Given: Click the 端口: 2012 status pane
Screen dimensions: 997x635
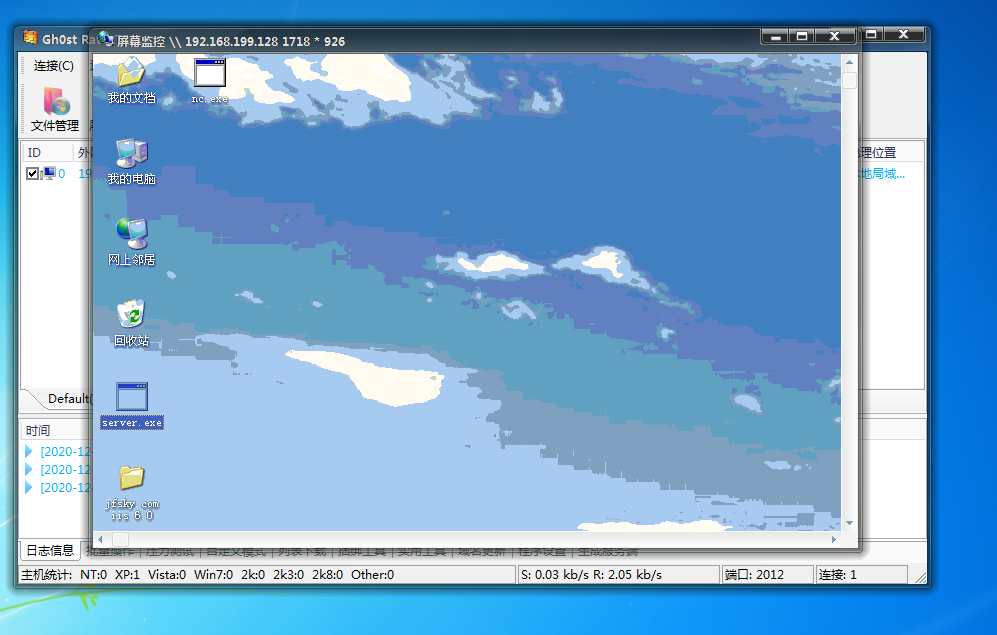Looking at the screenshot, I should (x=767, y=575).
